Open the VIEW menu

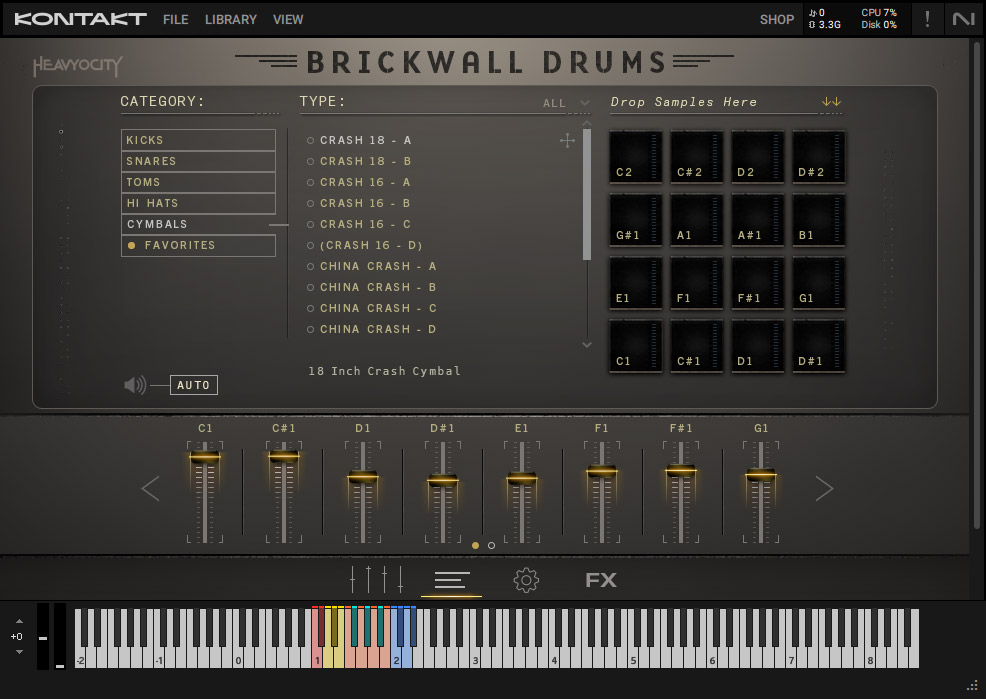pyautogui.click(x=288, y=19)
